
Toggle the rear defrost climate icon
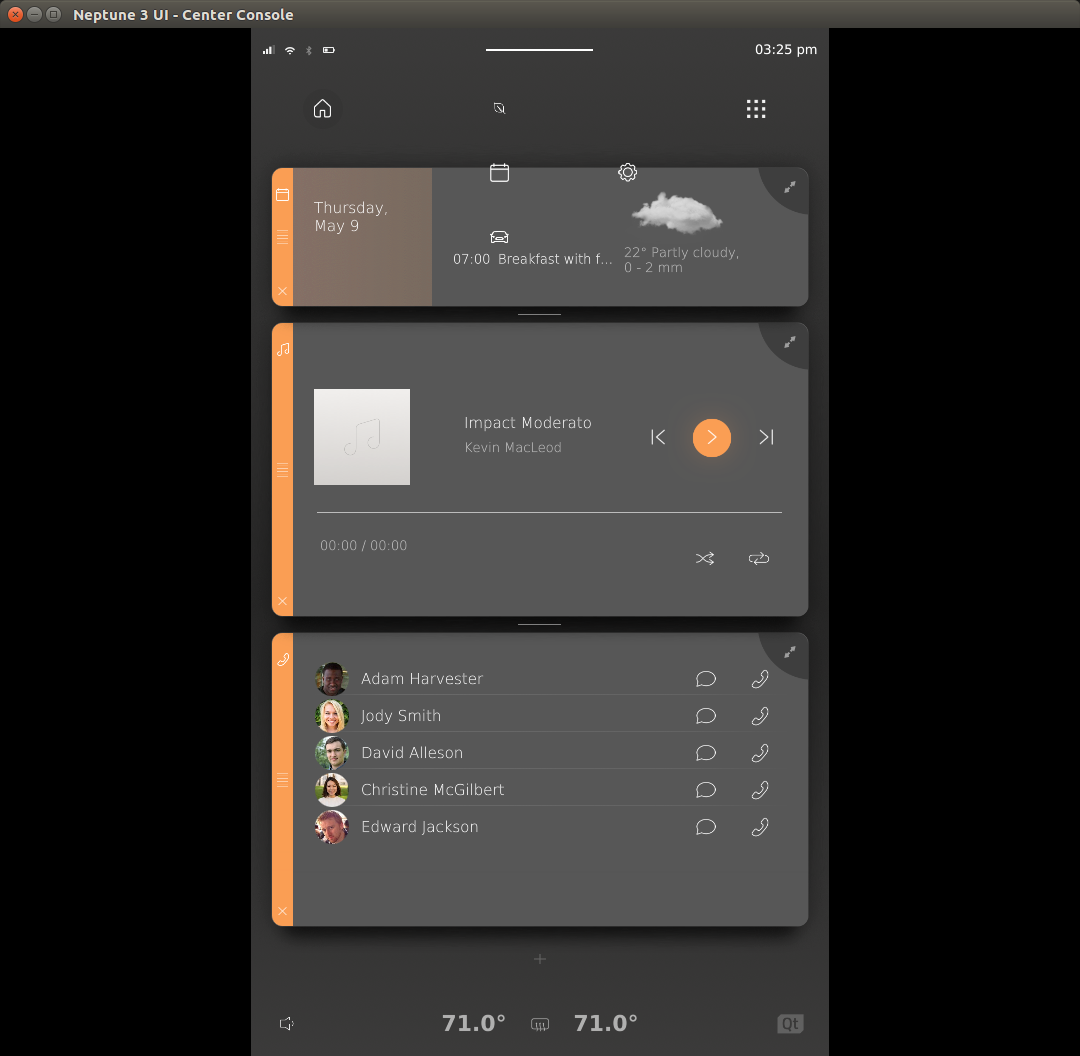540,1024
